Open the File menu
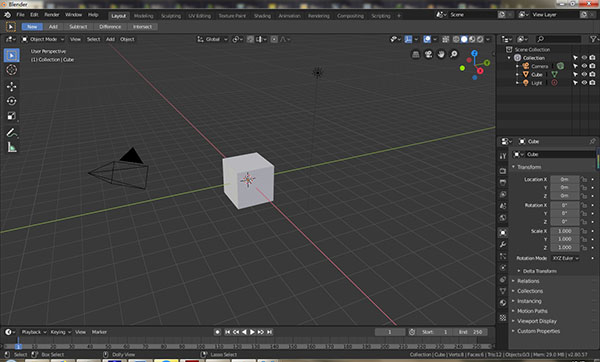 20,15
